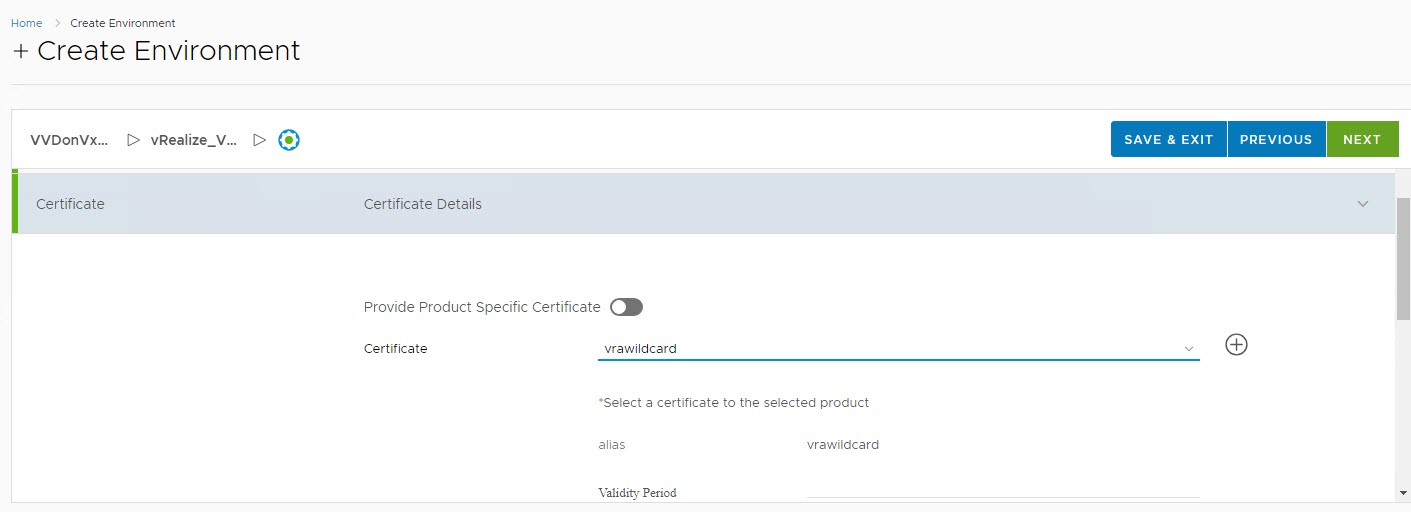Click the Certificate section label
Image resolution: width=1411 pixels, height=512 pixels.
[x=70, y=204]
